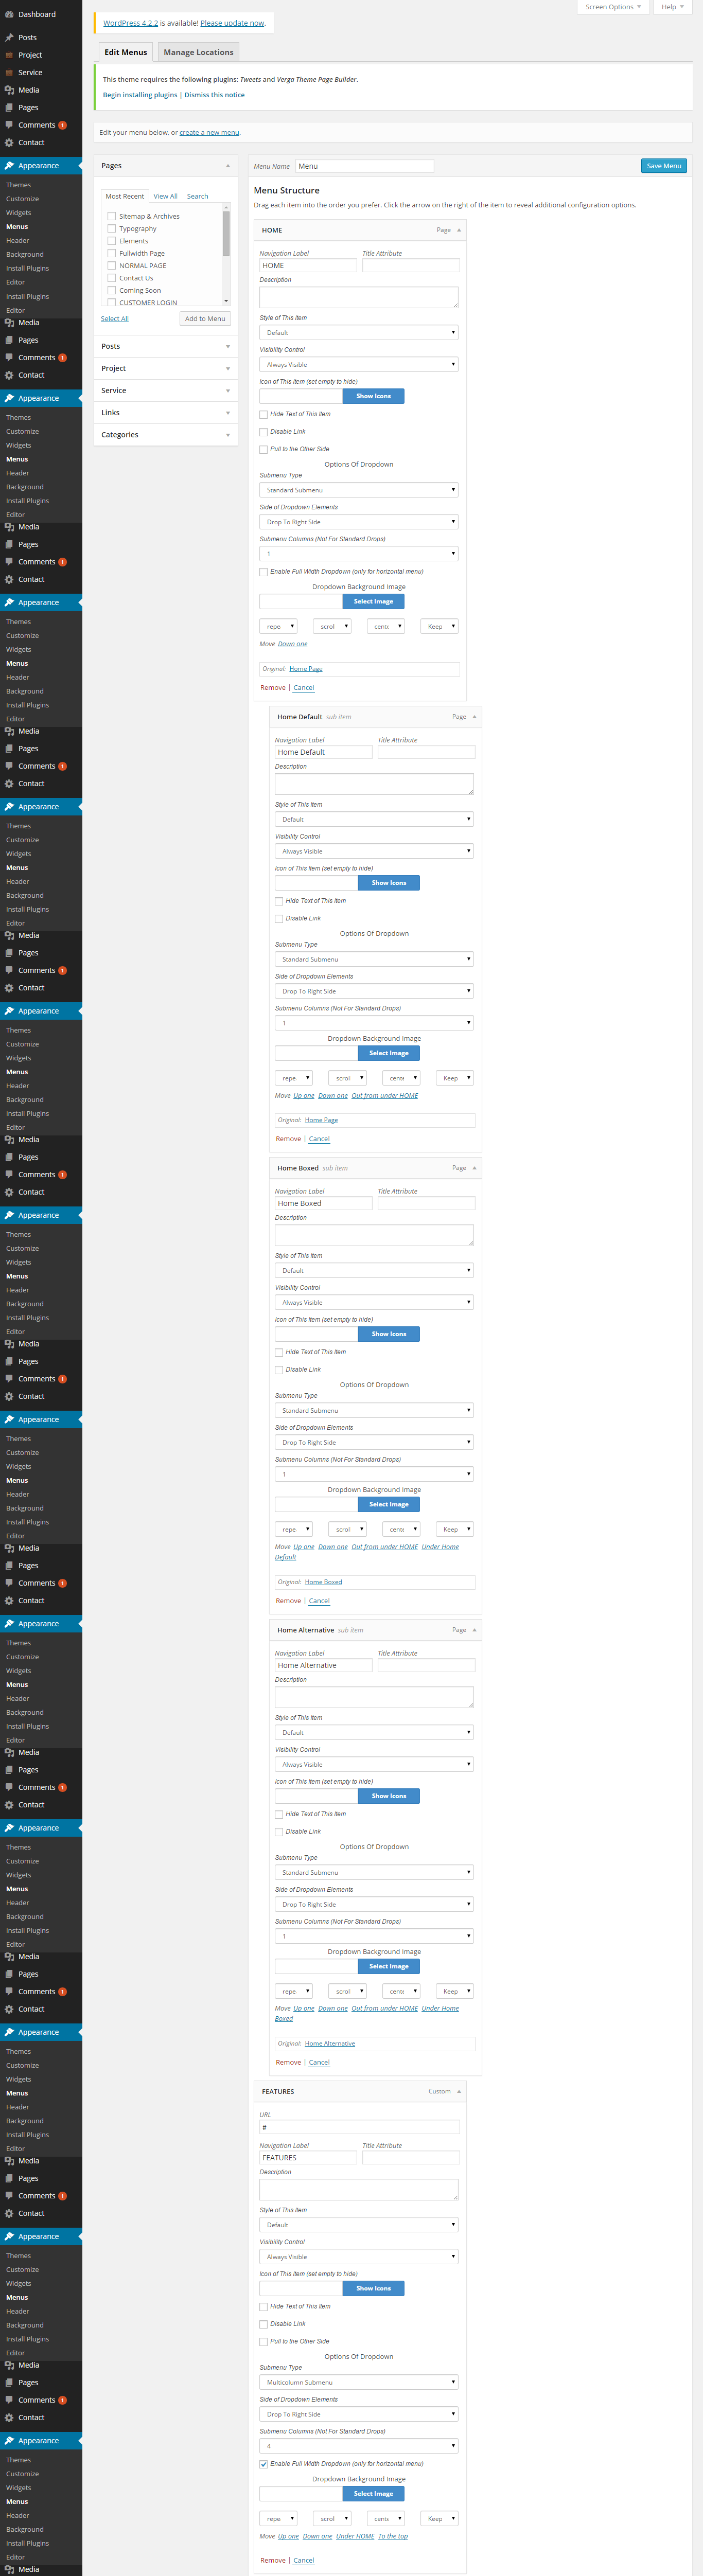Select the Elements page checkbox
703x2576 pixels.
(111, 241)
